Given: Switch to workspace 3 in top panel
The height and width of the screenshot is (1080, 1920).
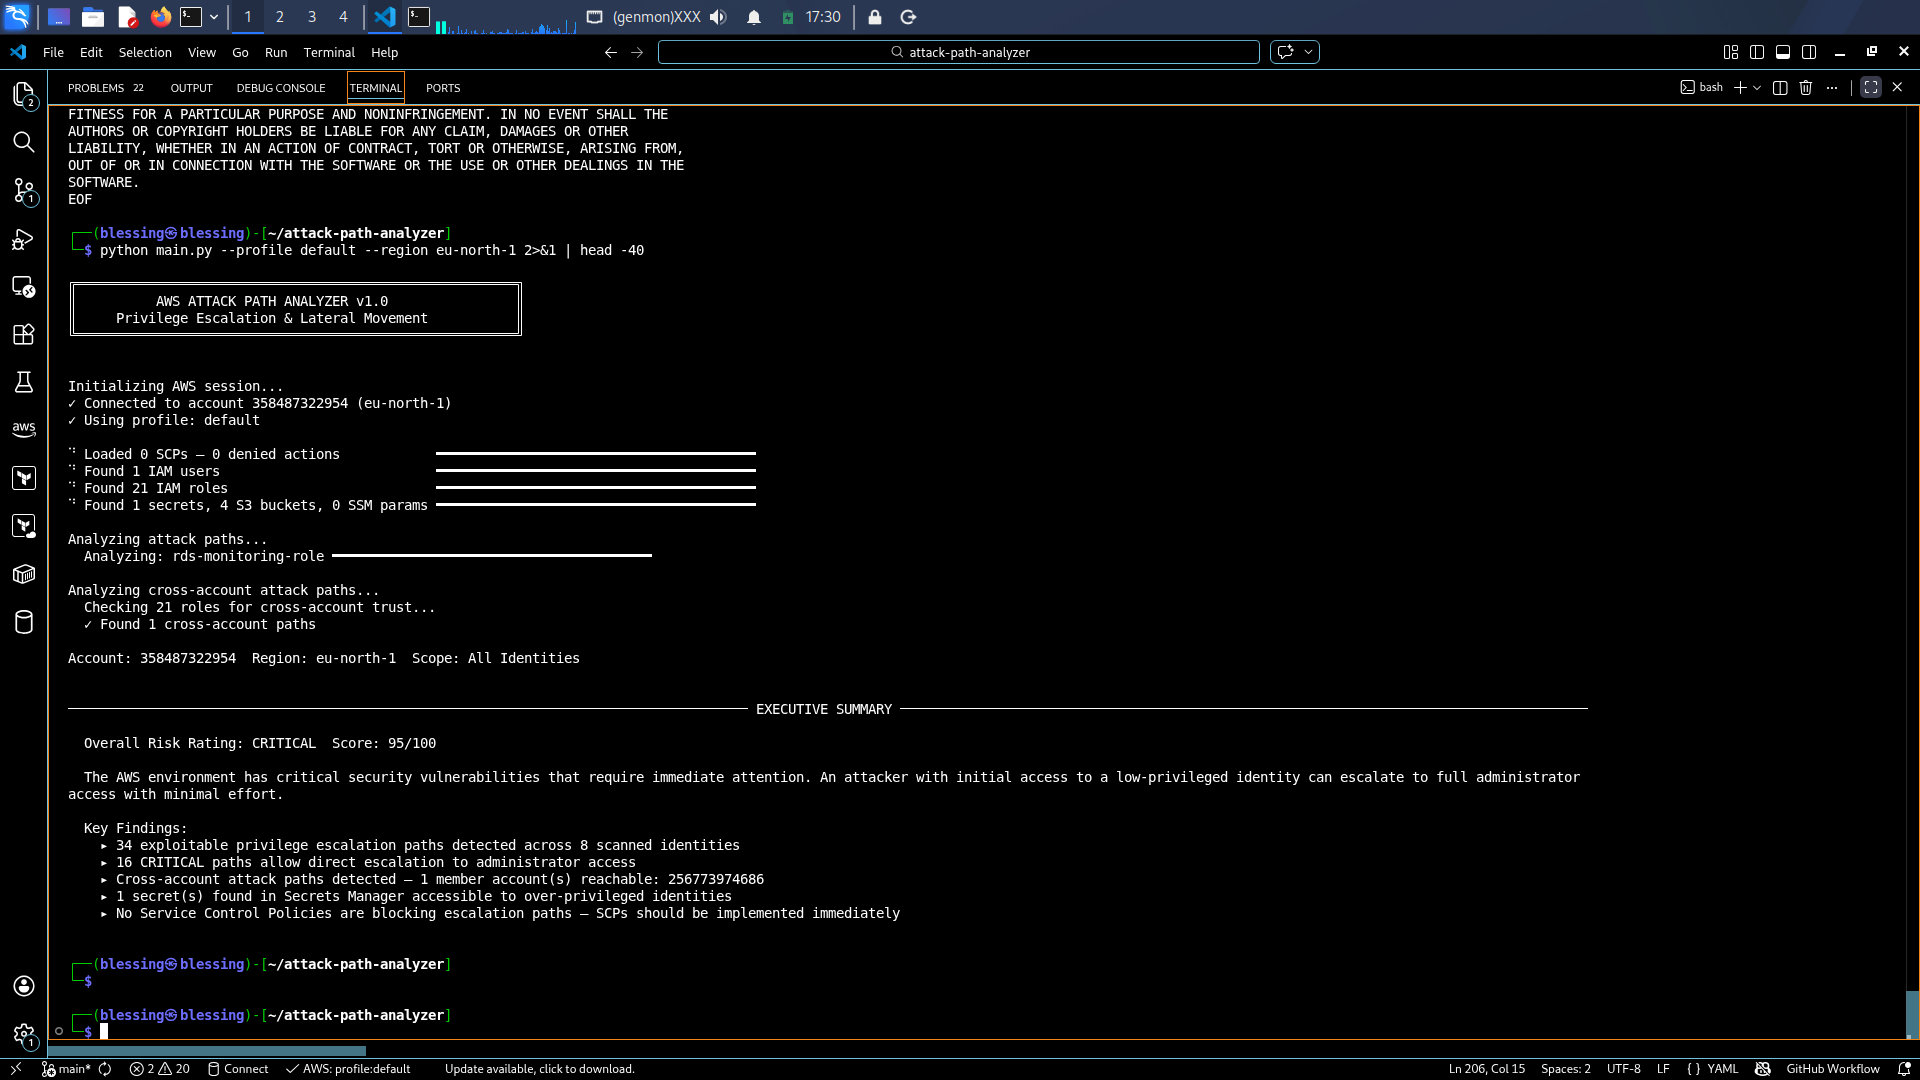Looking at the screenshot, I should pyautogui.click(x=312, y=17).
